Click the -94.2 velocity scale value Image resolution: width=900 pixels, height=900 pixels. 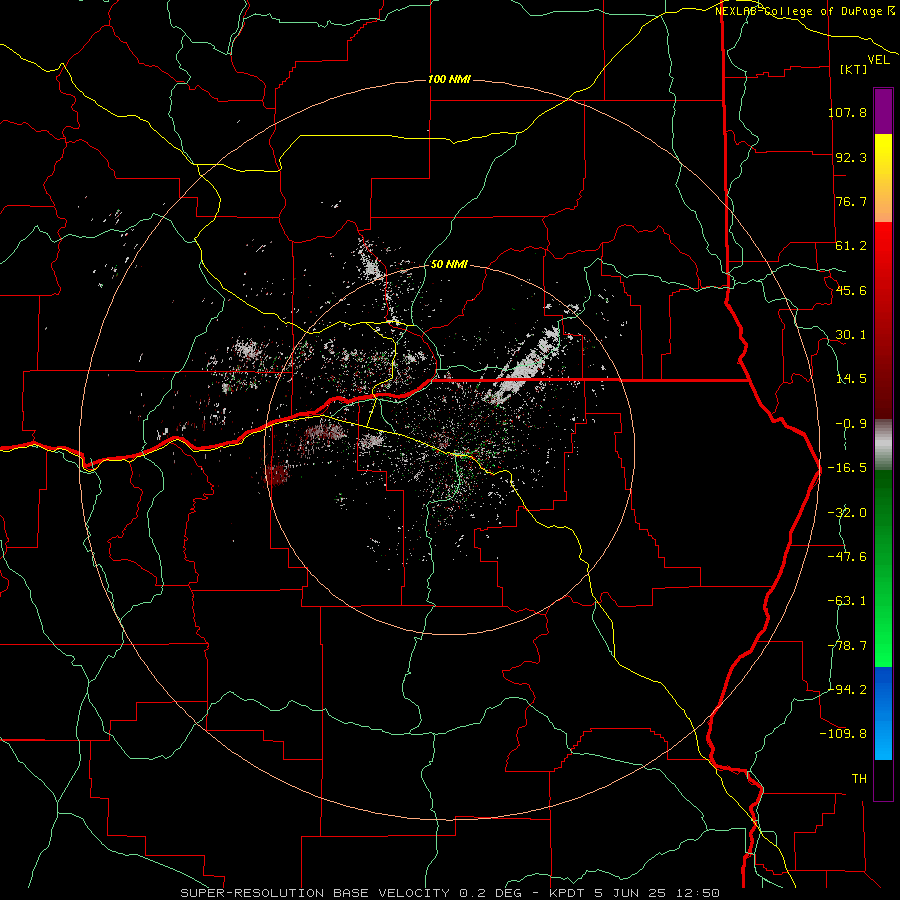(x=847, y=689)
